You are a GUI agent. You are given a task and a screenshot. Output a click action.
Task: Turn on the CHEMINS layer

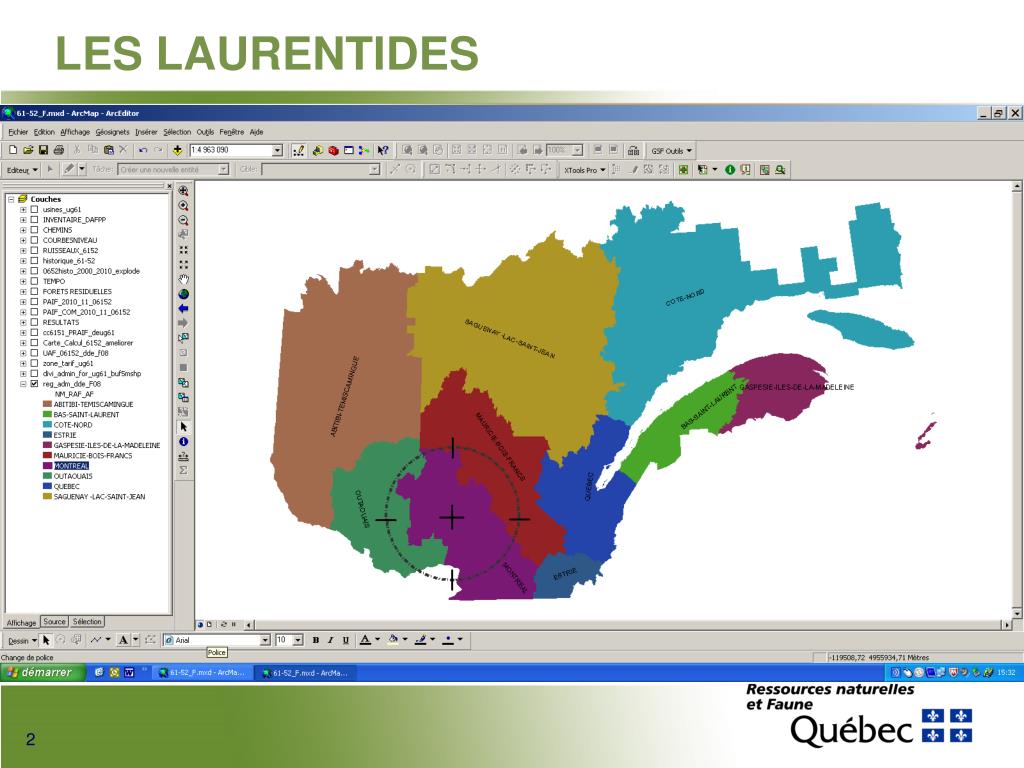point(35,230)
